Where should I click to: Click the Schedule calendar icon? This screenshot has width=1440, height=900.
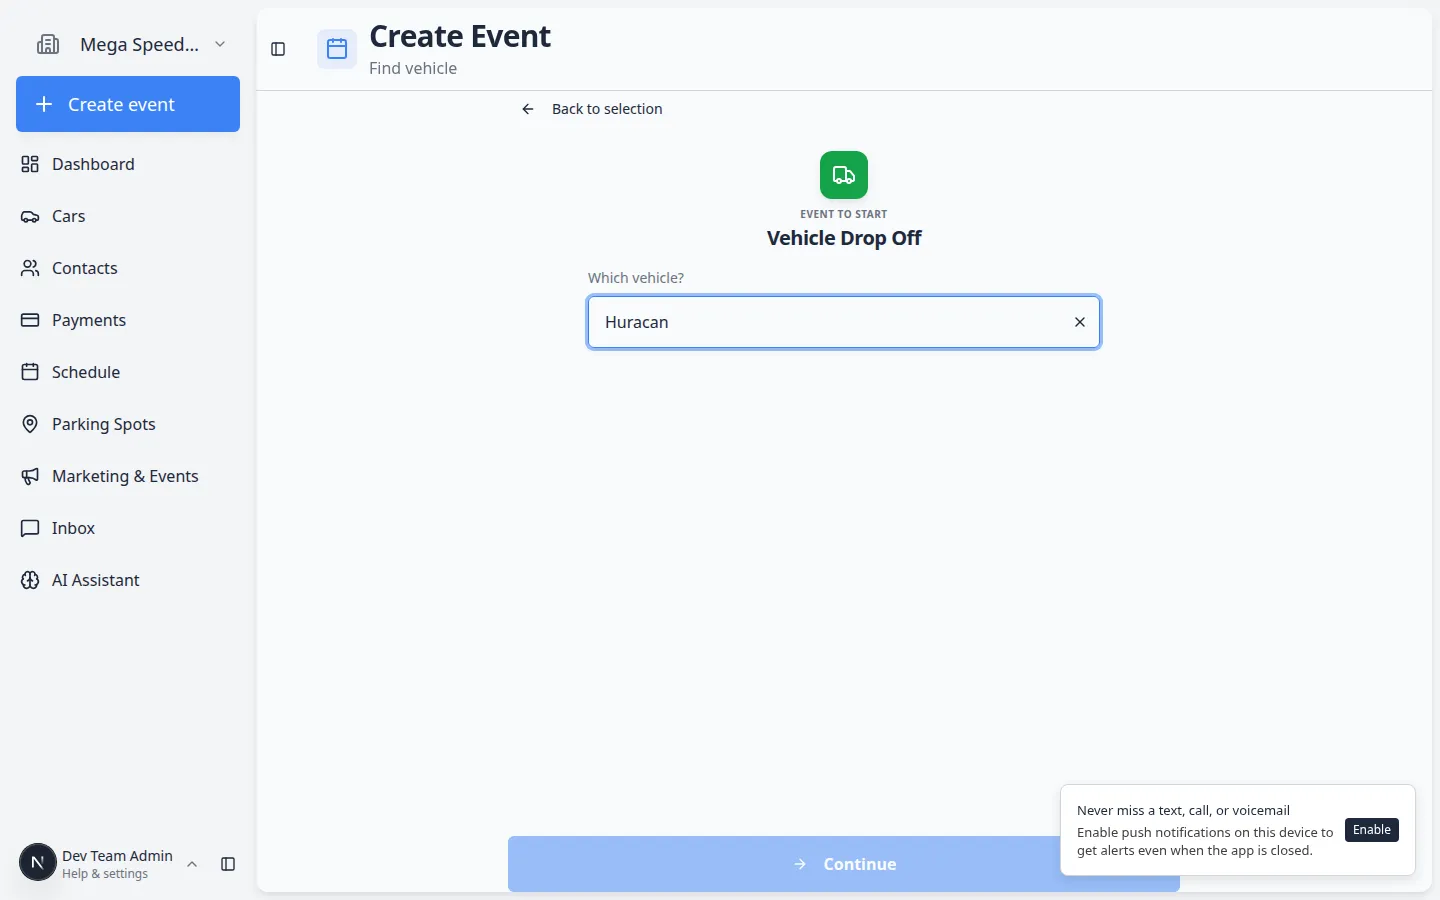pyautogui.click(x=30, y=372)
